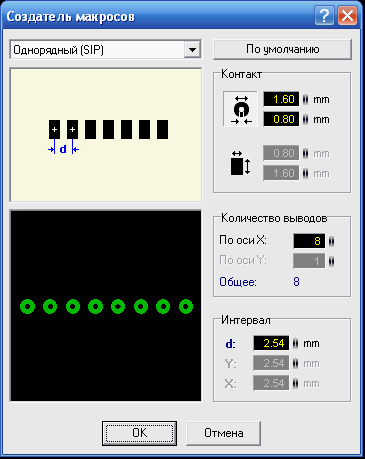Adjust the По оси X pin count stepper
This screenshot has width=365, height=459.
point(331,241)
